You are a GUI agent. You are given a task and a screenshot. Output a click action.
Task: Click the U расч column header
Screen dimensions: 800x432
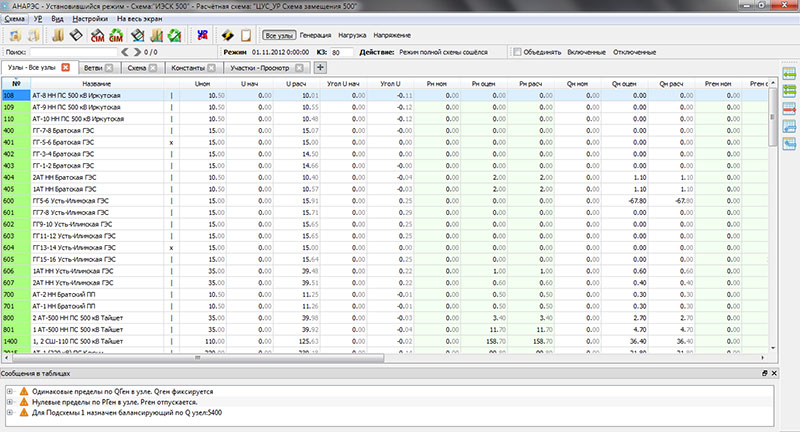click(296, 84)
